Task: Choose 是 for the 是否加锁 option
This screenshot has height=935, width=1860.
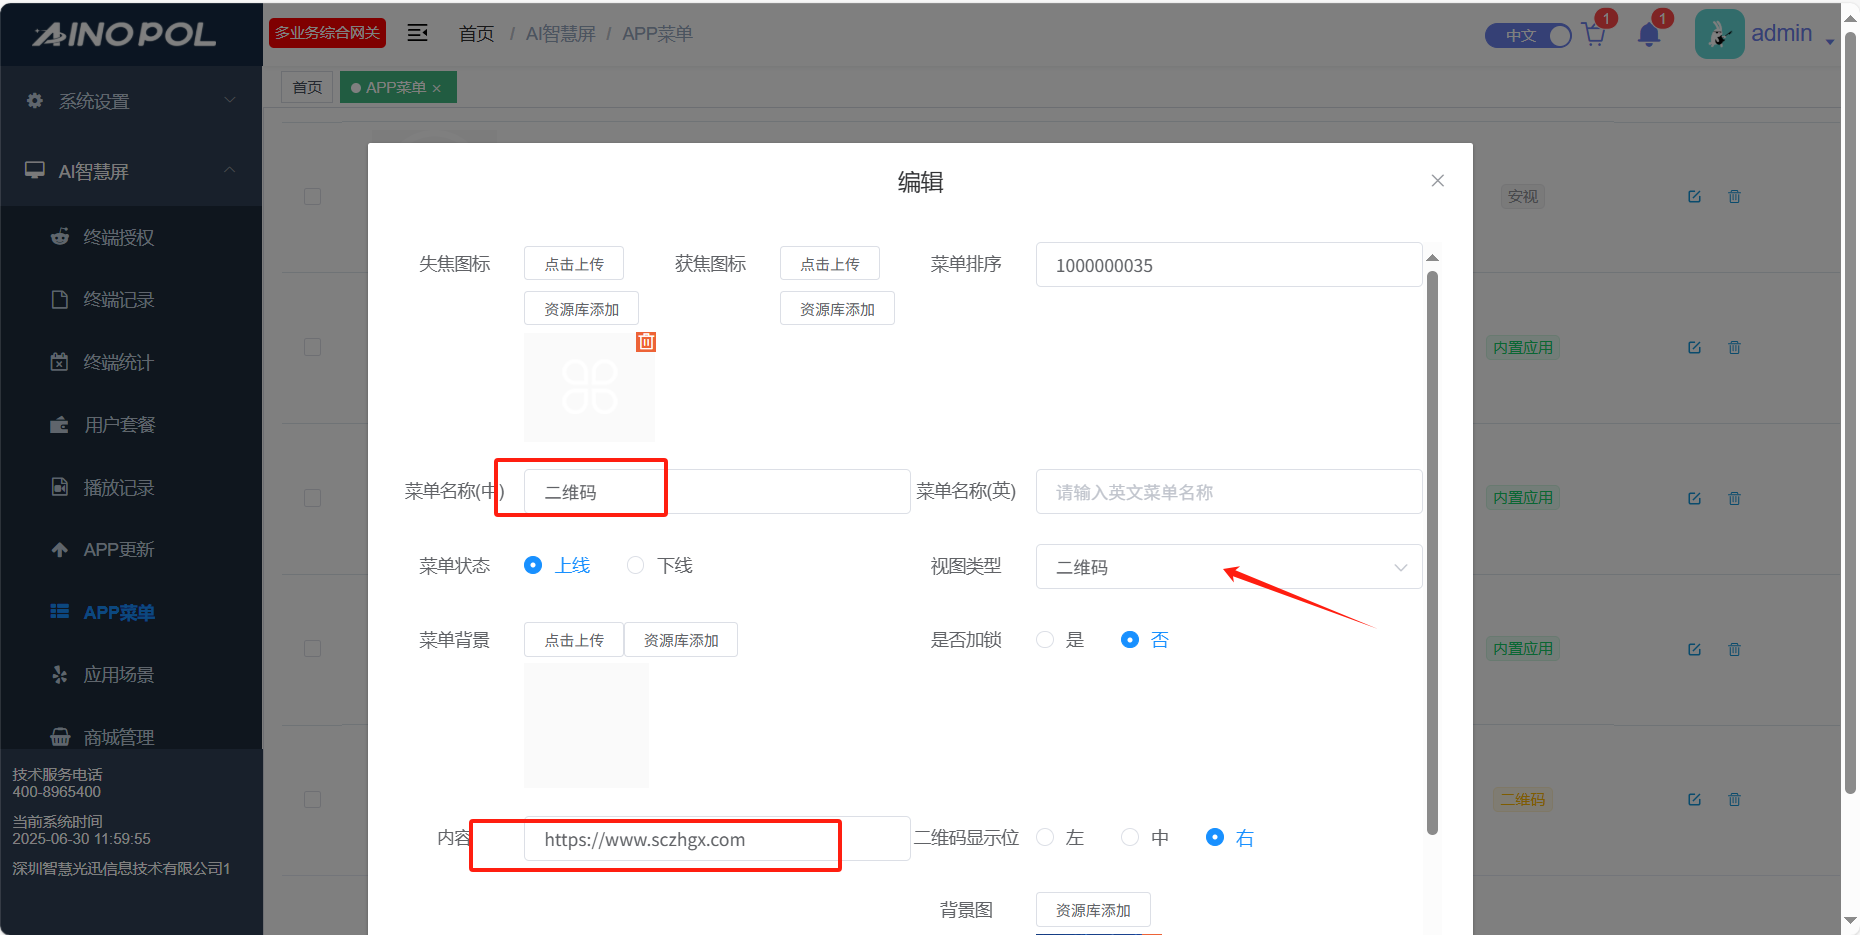Action: click(1045, 640)
